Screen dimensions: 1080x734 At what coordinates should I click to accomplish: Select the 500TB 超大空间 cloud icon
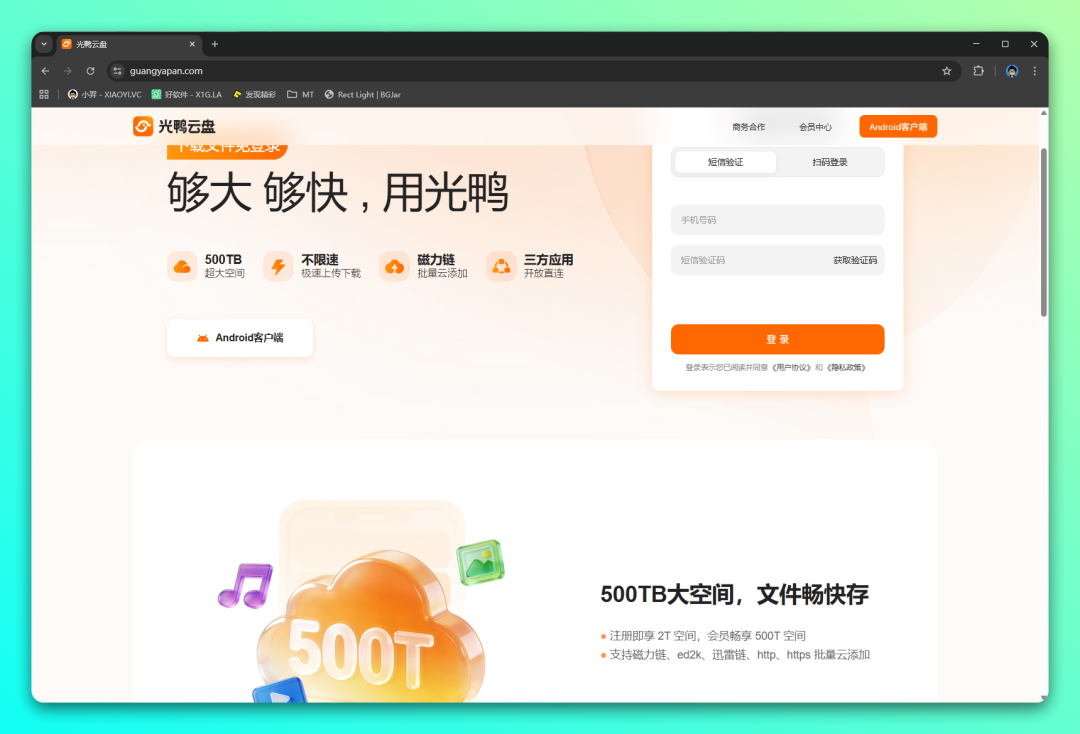(x=180, y=266)
